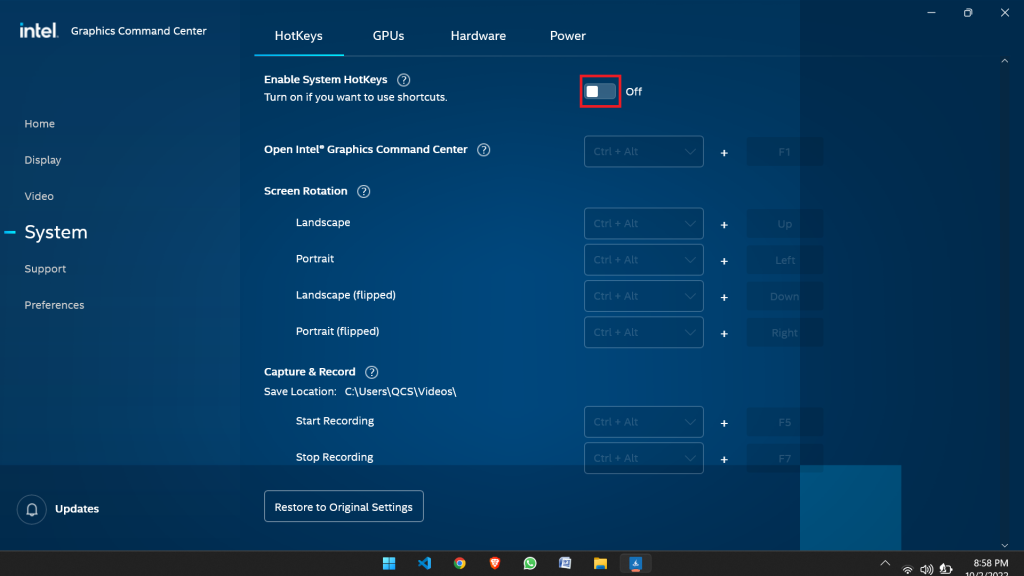1024x576 pixels.
Task: Click the Down key field
Action: [784, 296]
